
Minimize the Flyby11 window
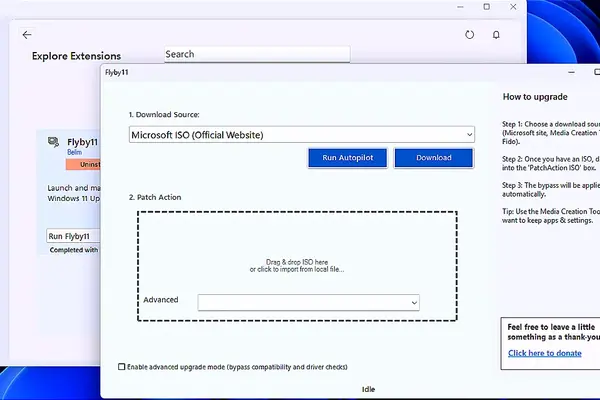click(x=571, y=72)
